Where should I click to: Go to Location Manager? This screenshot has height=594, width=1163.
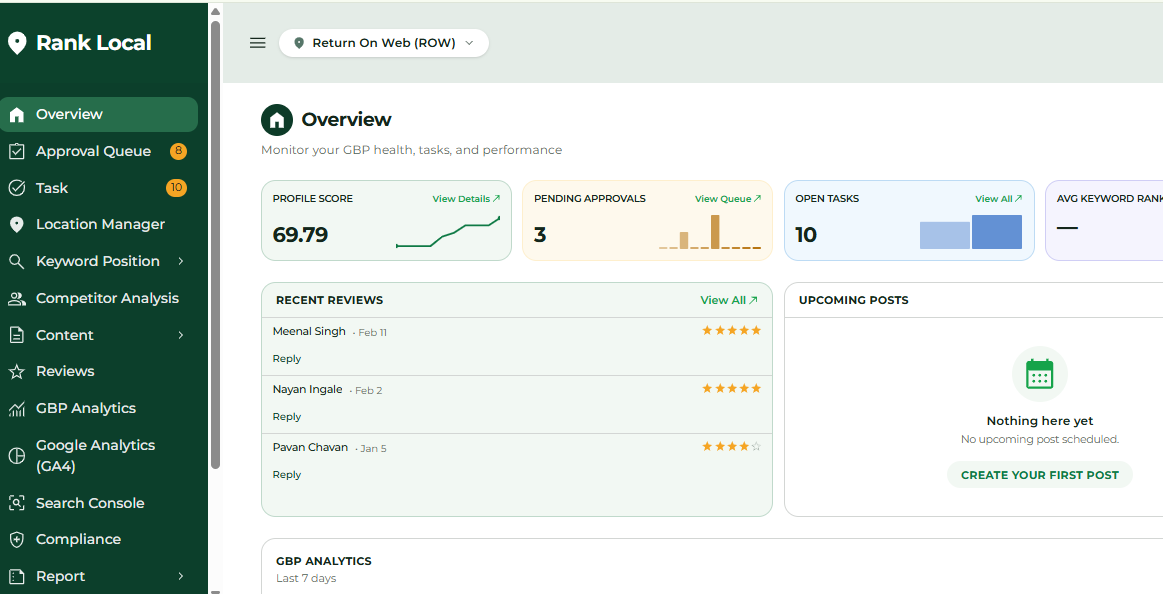coord(99,224)
